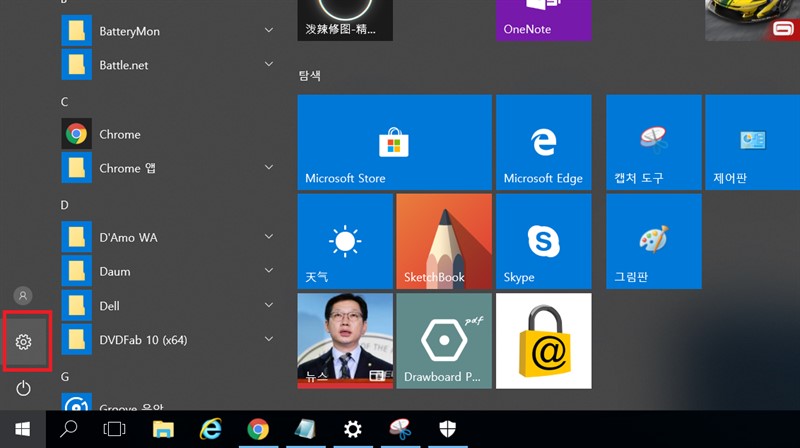Image resolution: width=800 pixels, height=448 pixels.
Task: Open the Drawboard PDF tile
Action: tap(444, 341)
